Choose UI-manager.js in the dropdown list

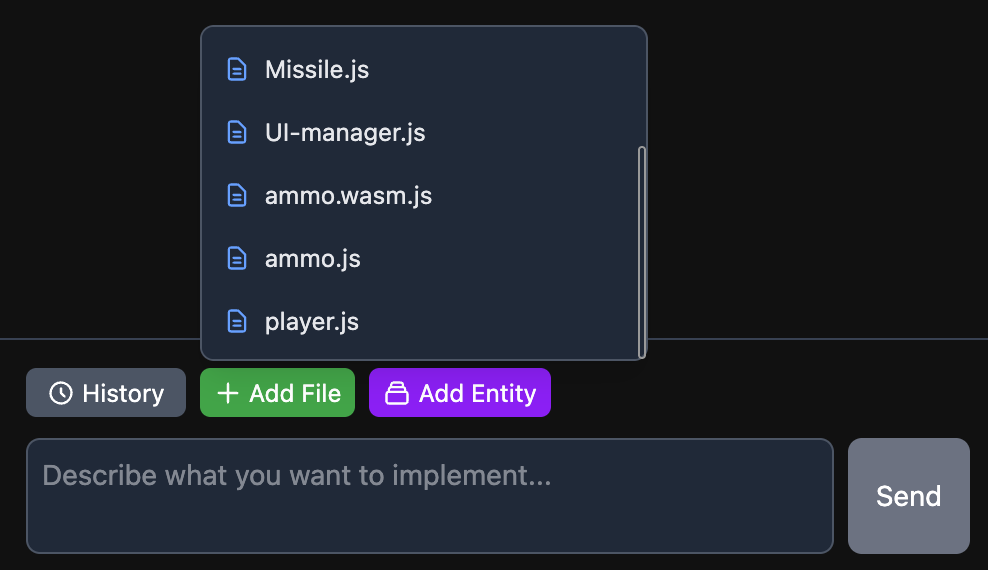coord(345,133)
